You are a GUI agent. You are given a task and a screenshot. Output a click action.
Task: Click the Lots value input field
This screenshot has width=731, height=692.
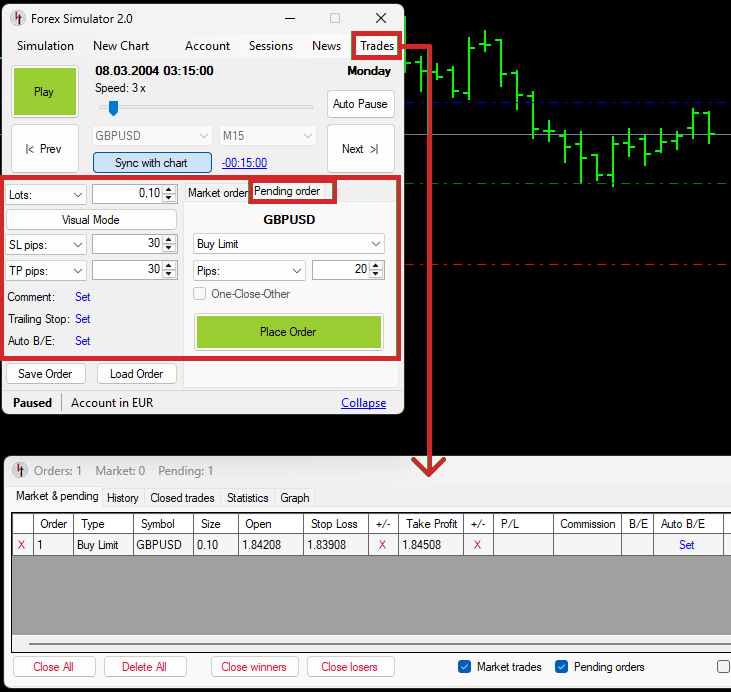click(128, 194)
